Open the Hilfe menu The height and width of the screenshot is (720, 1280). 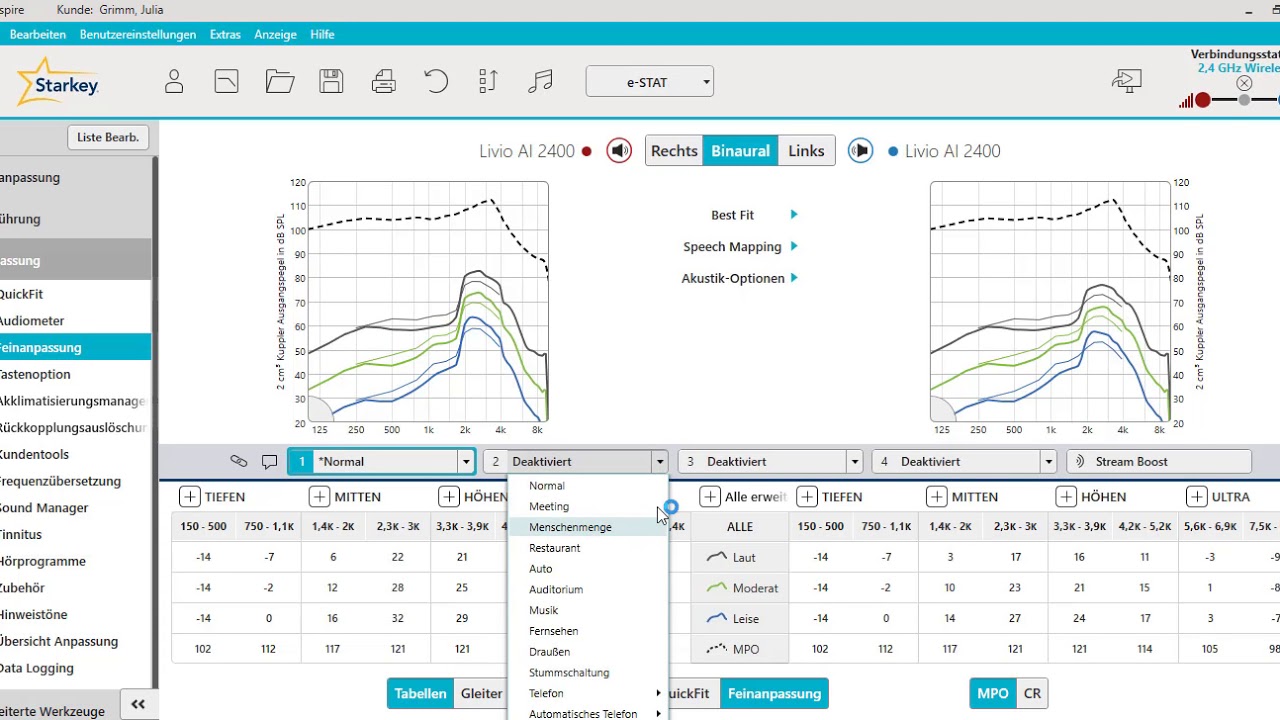tap(322, 34)
